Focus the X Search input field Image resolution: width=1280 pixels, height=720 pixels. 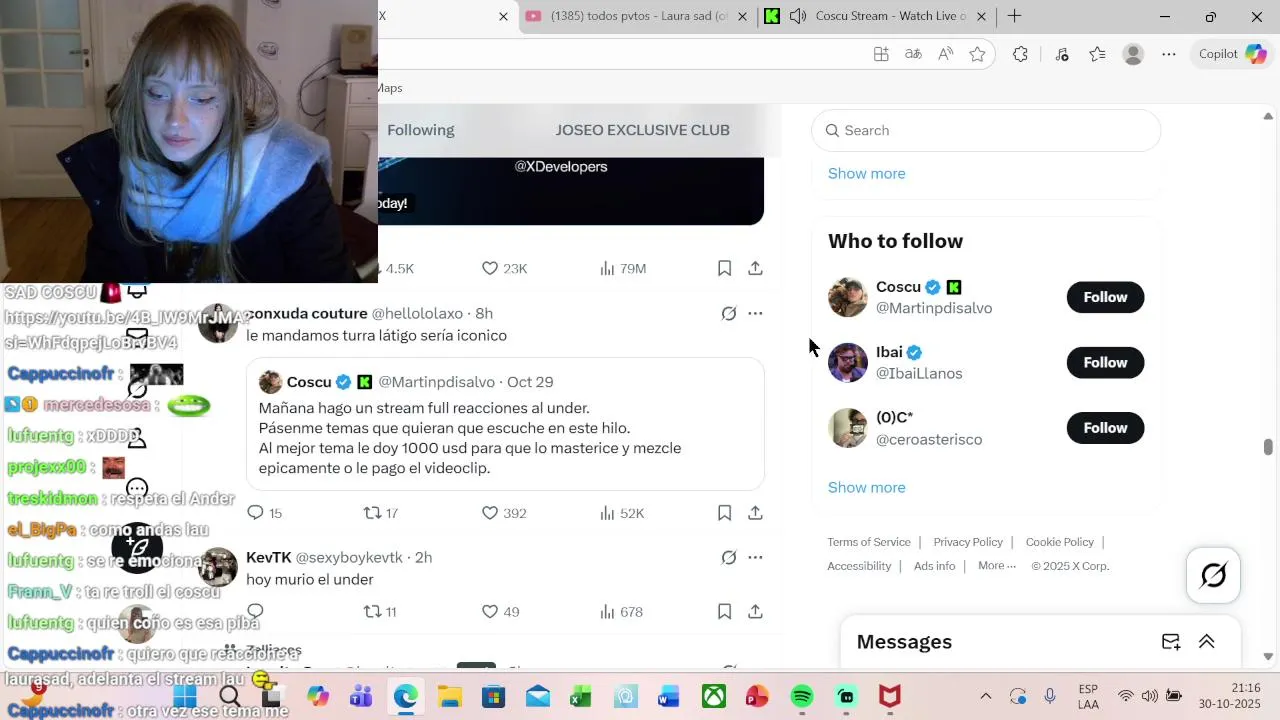tap(986, 130)
